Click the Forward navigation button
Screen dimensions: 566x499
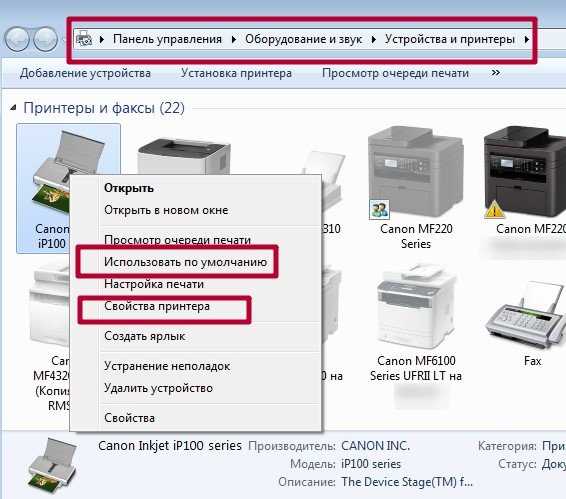(45, 39)
